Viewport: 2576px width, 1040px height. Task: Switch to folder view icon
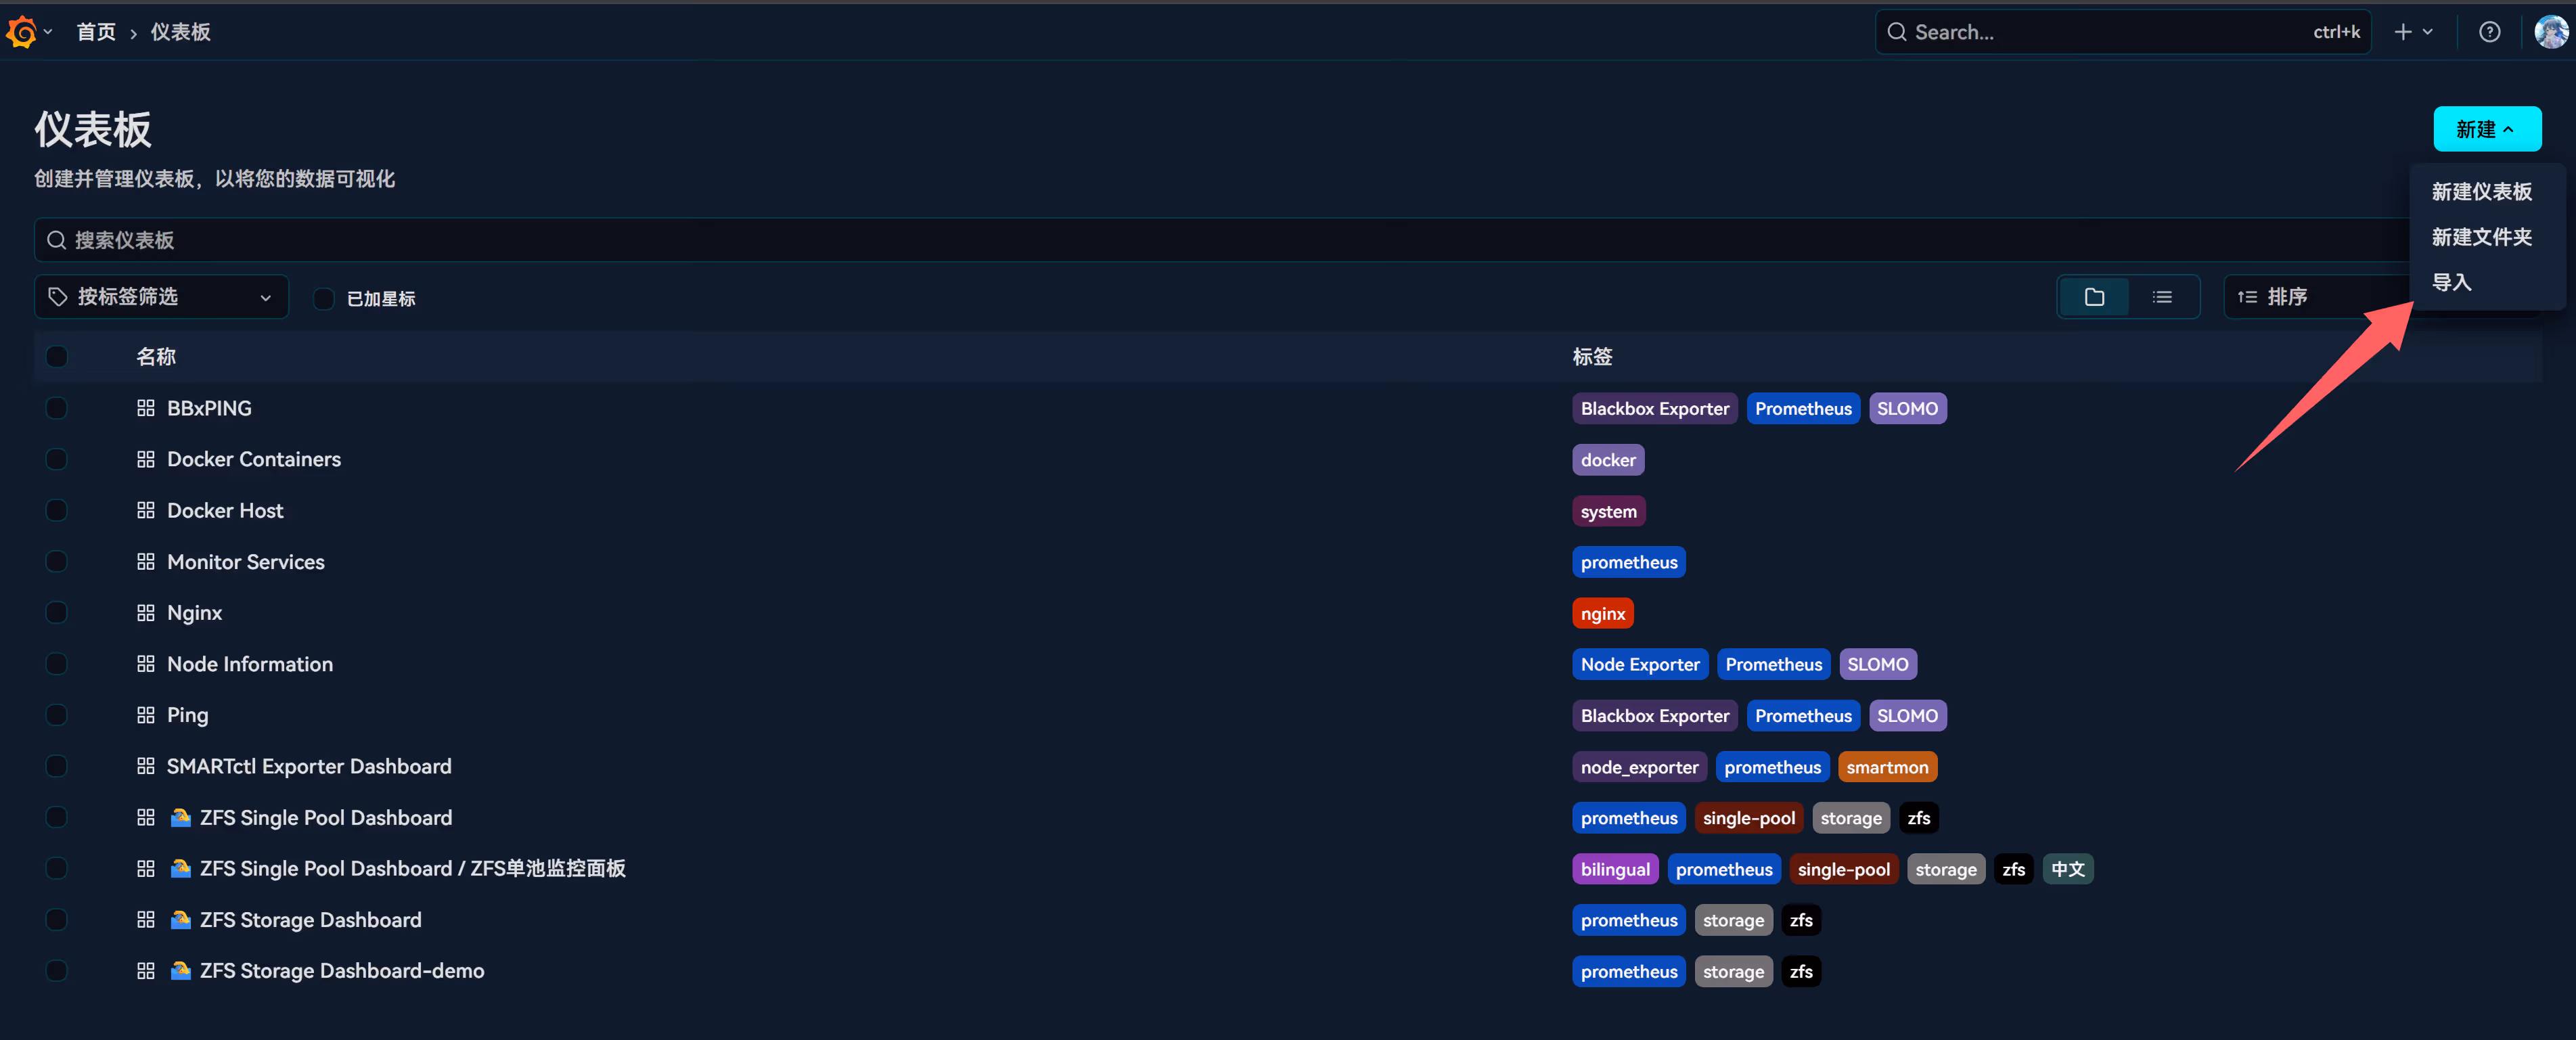point(2094,297)
